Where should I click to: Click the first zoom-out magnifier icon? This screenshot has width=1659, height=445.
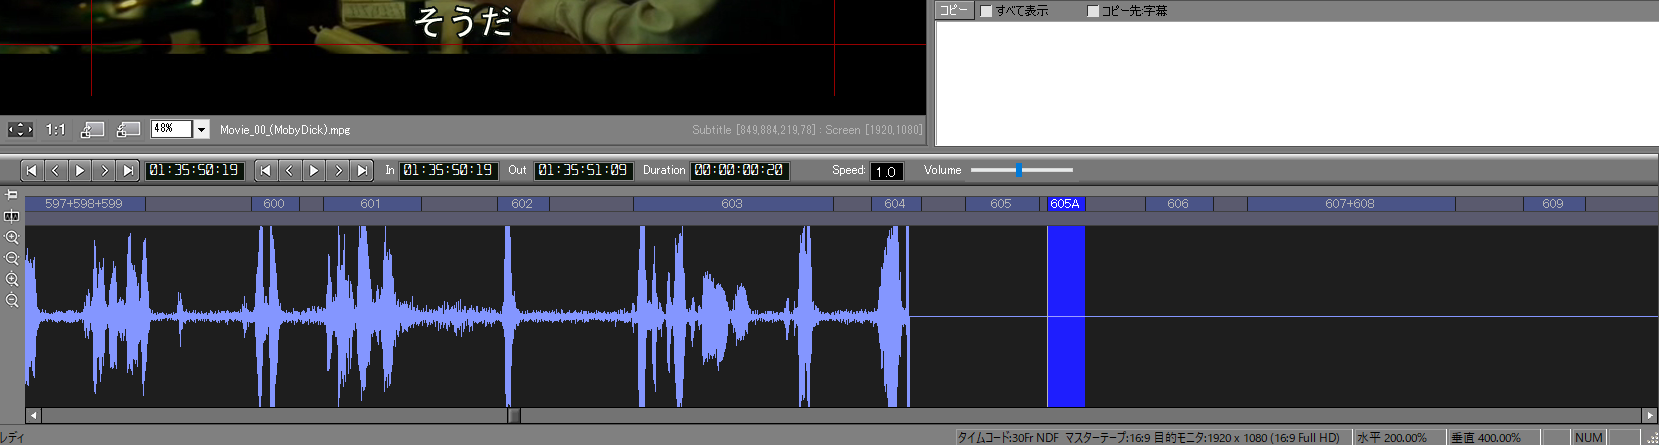[12, 258]
